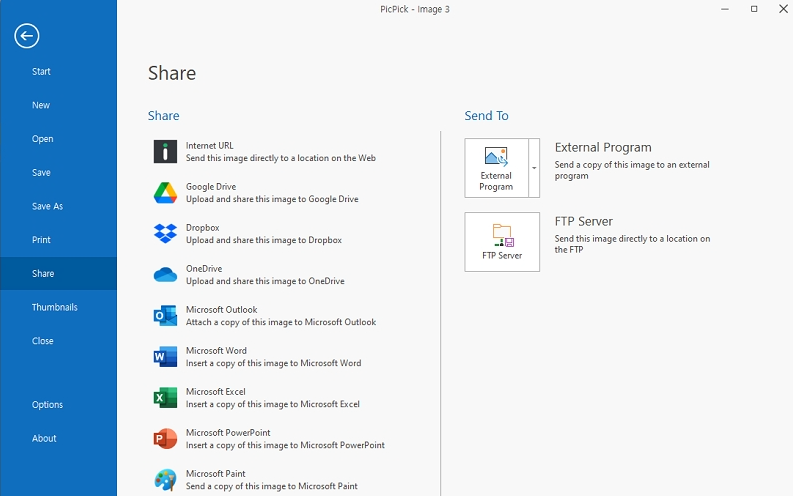Click 'Attach a copy of this image to Microsoft Outlook'

click(x=281, y=322)
